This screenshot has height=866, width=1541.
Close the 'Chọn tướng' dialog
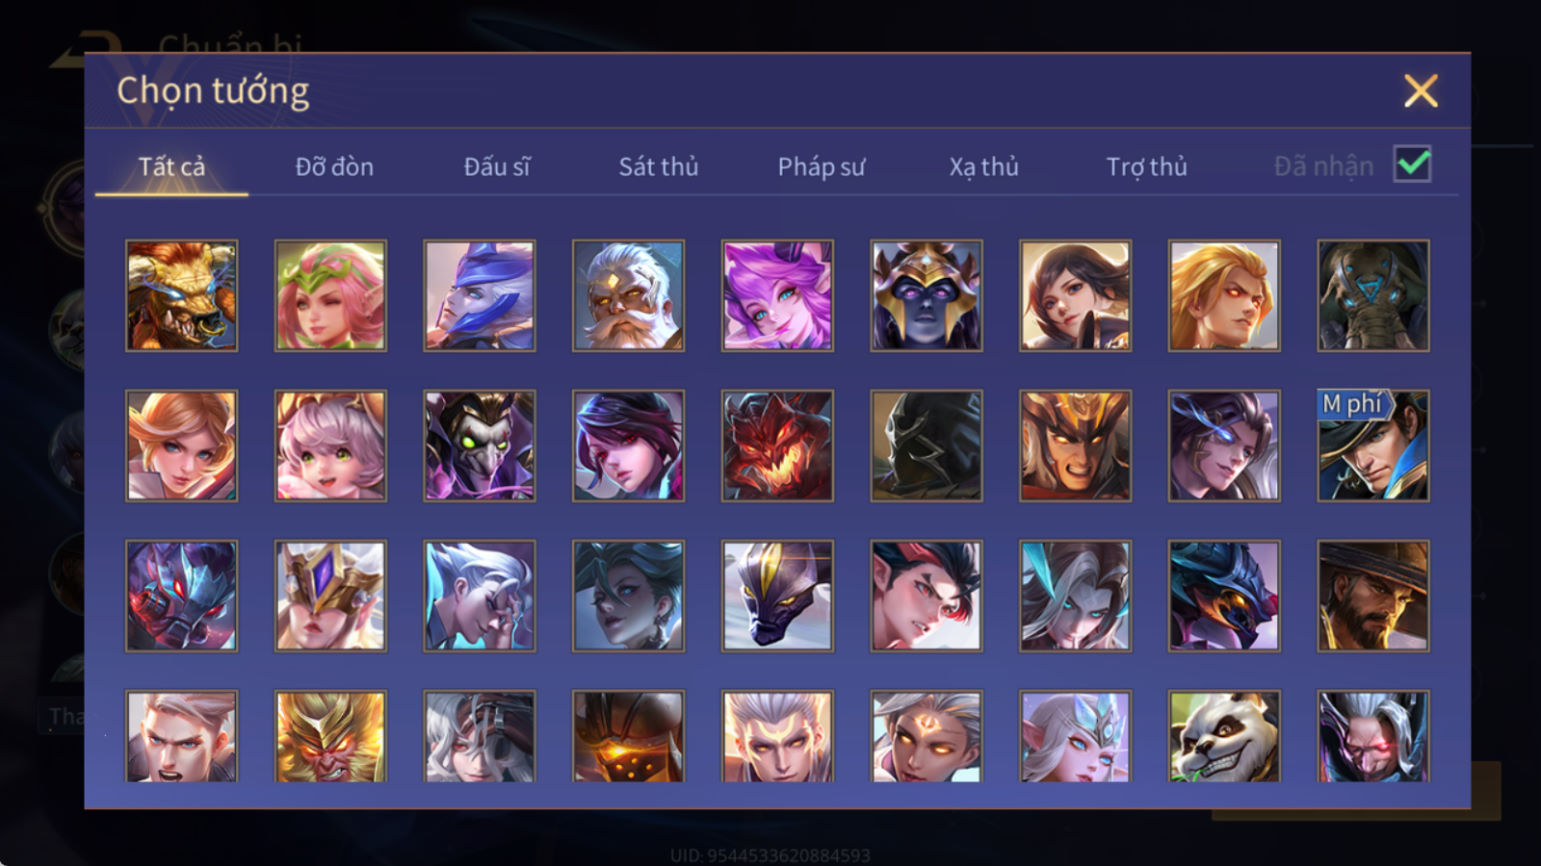[x=1420, y=91]
